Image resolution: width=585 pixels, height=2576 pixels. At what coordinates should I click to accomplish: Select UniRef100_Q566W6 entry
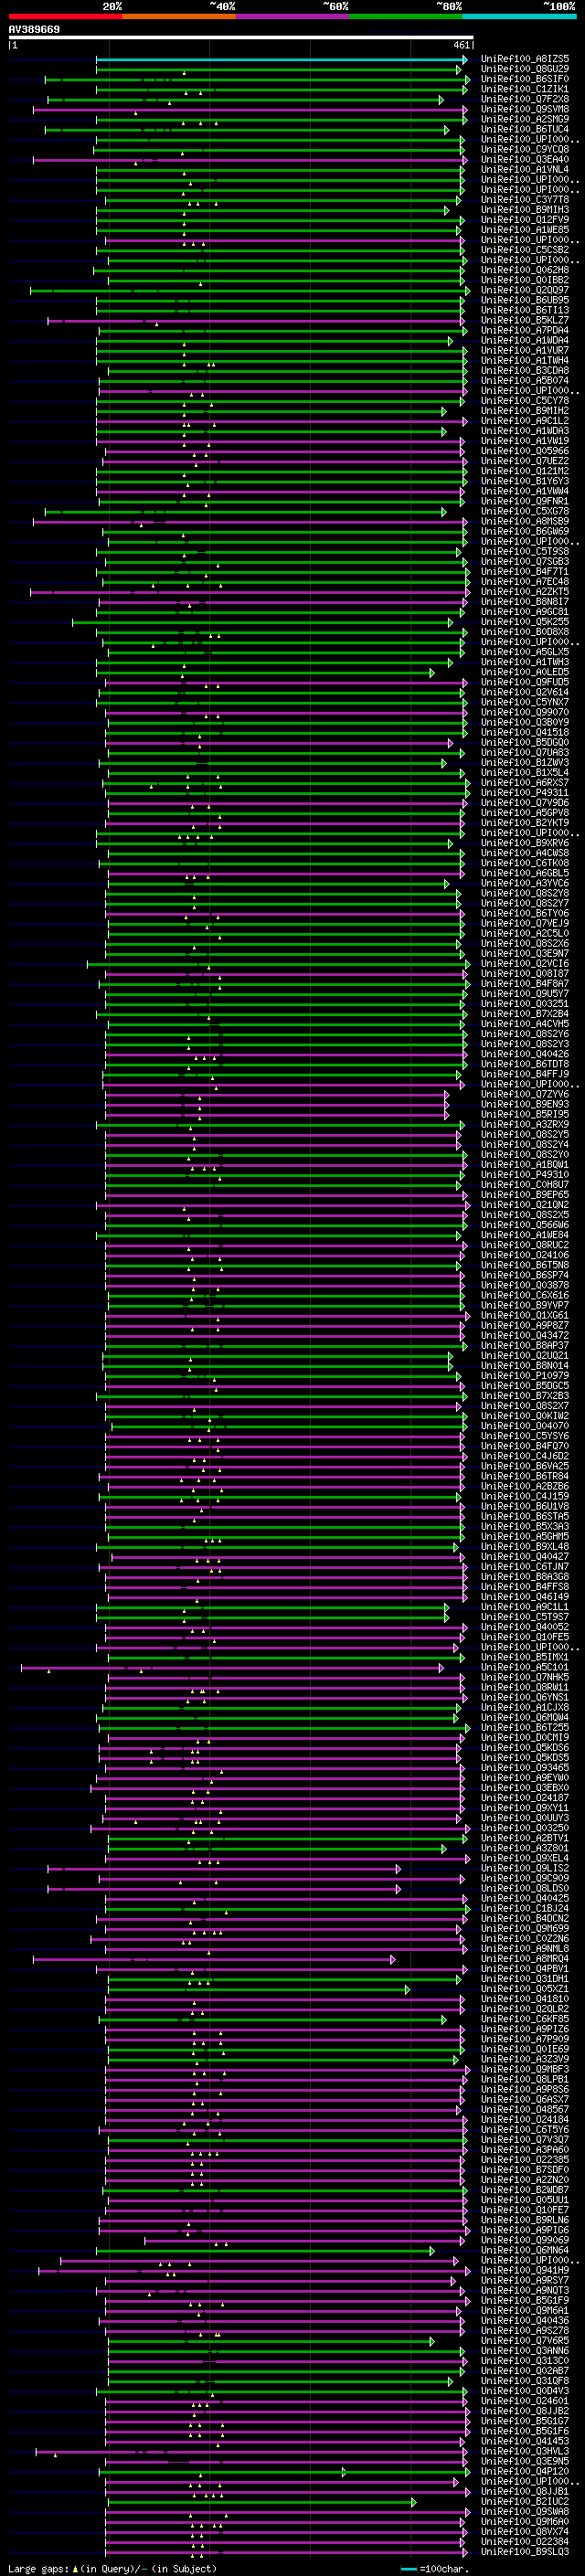pos(525,1225)
